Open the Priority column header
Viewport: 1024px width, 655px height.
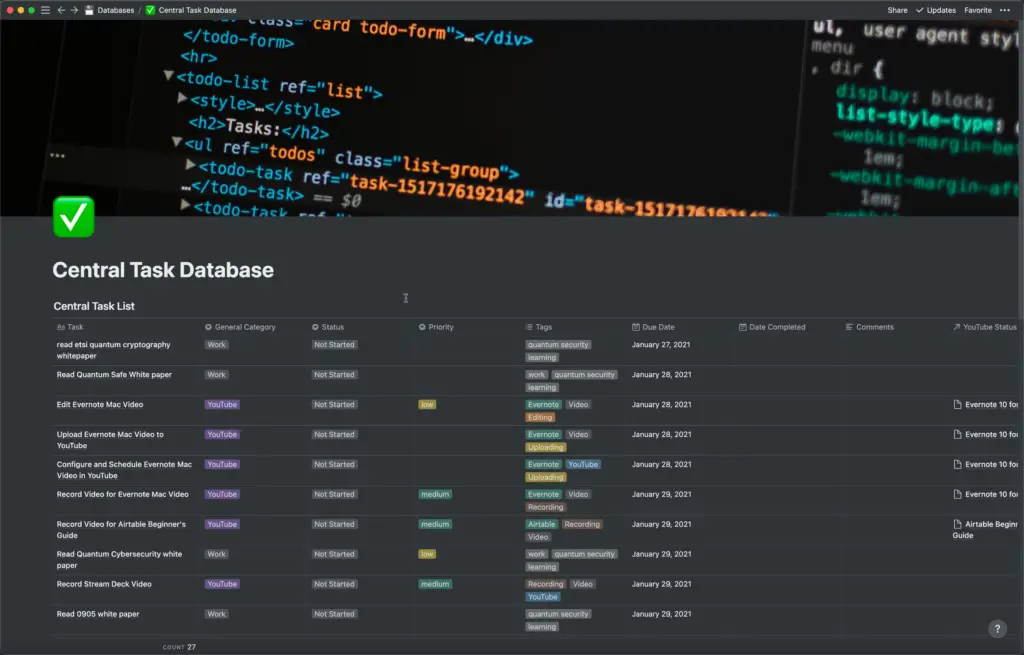click(x=436, y=327)
